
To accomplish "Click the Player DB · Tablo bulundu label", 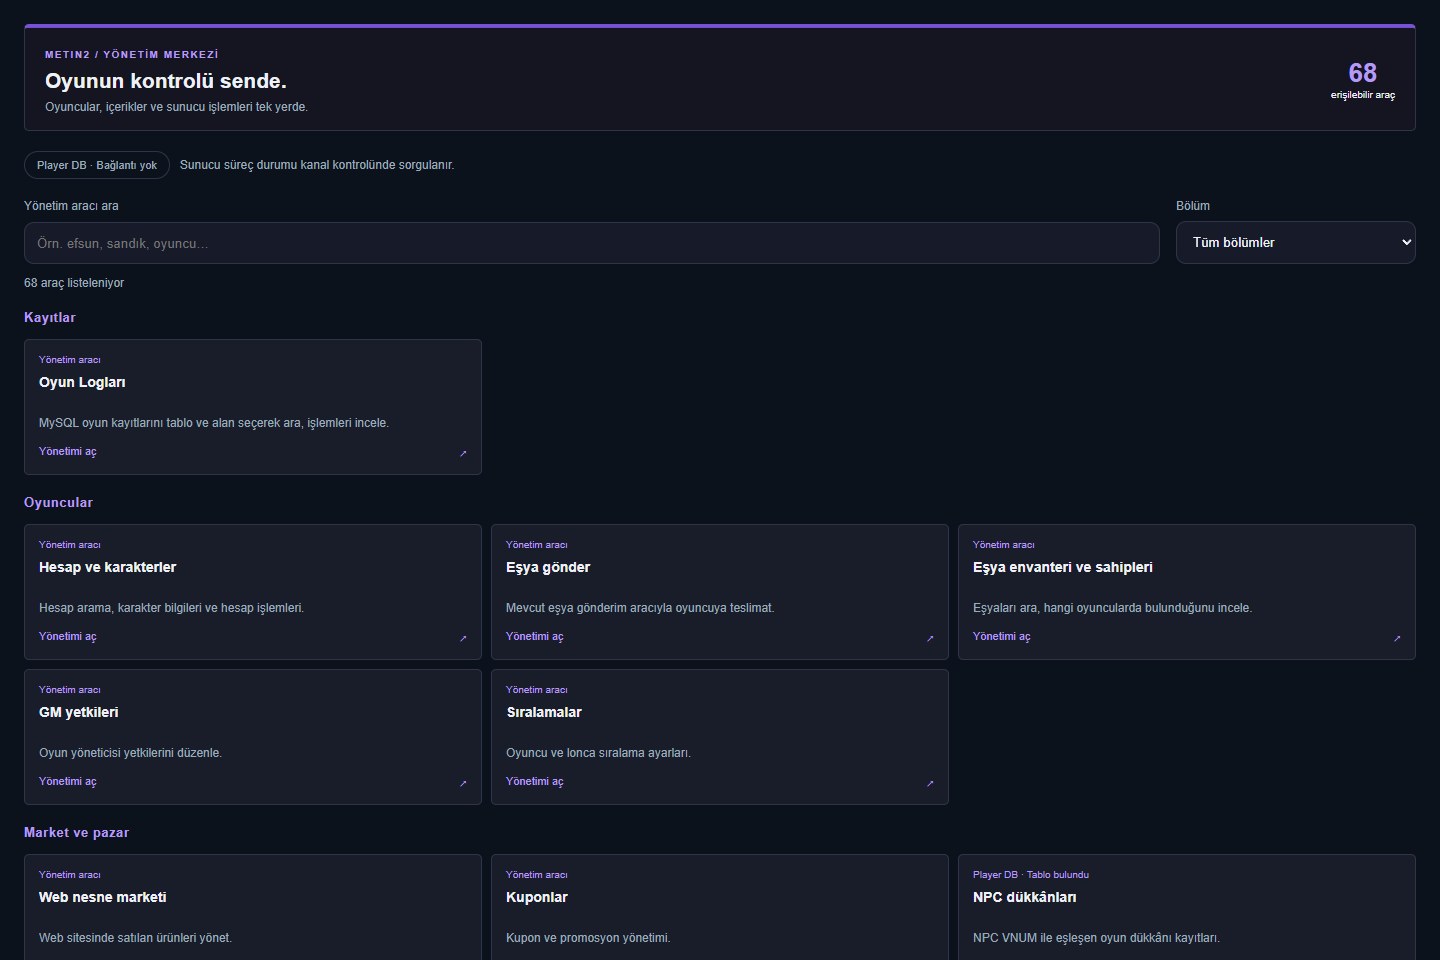I will [x=1031, y=874].
